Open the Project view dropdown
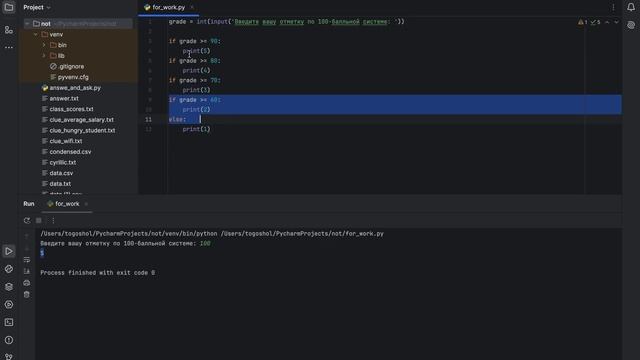 37,7
